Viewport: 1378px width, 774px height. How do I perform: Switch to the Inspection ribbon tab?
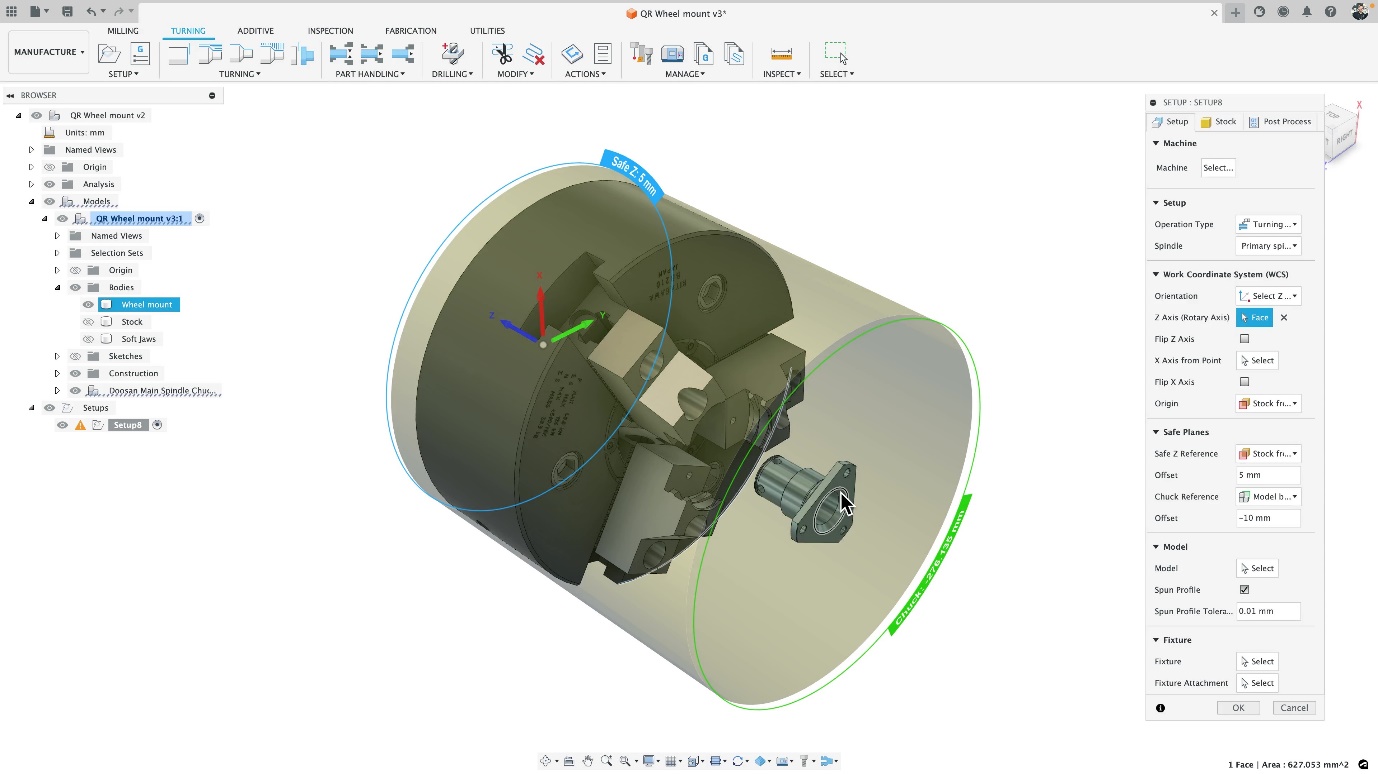[x=330, y=30]
